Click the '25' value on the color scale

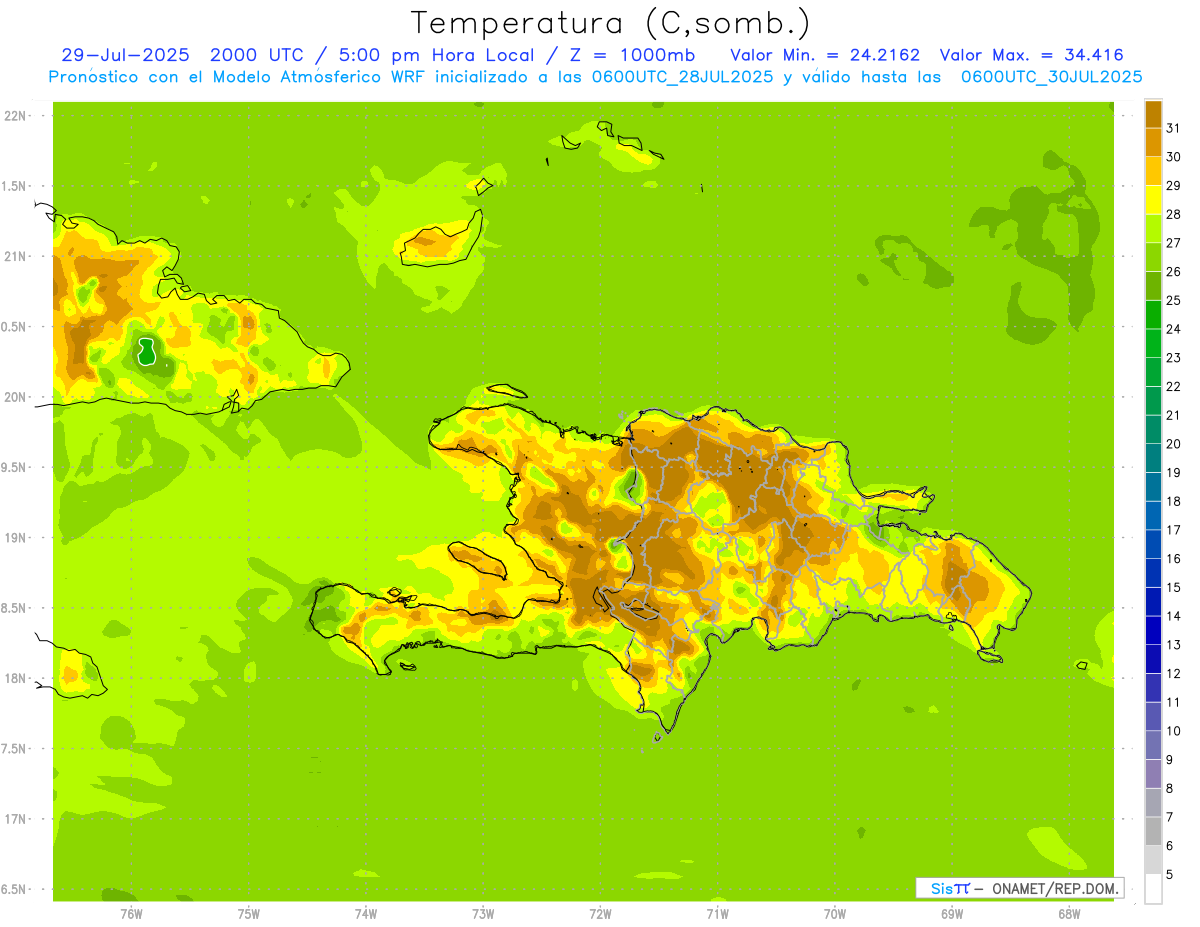click(x=1174, y=299)
